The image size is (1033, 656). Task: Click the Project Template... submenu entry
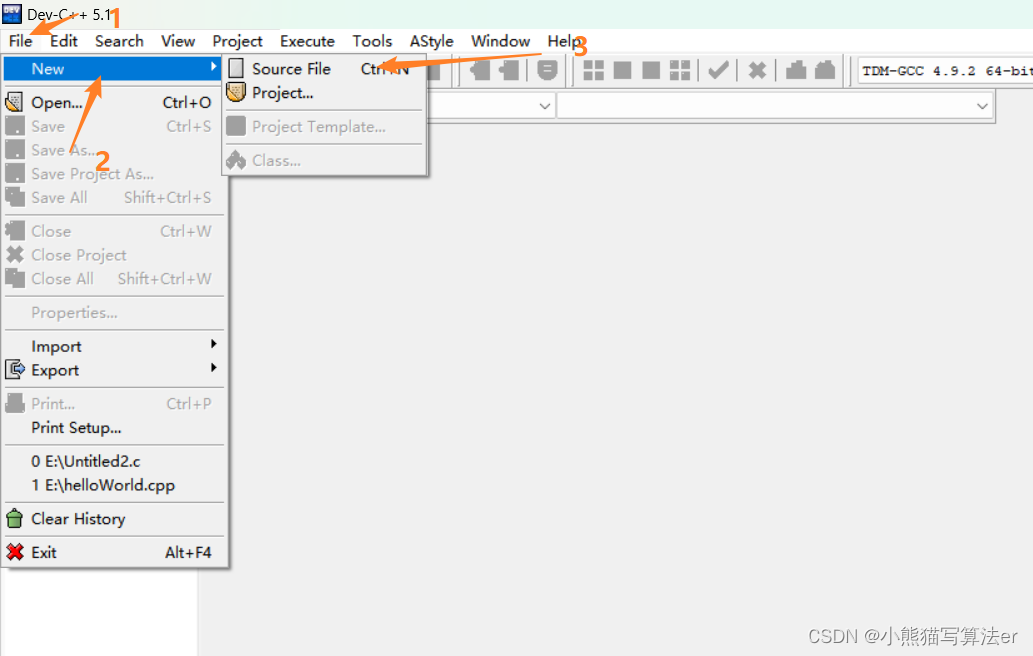(x=325, y=126)
